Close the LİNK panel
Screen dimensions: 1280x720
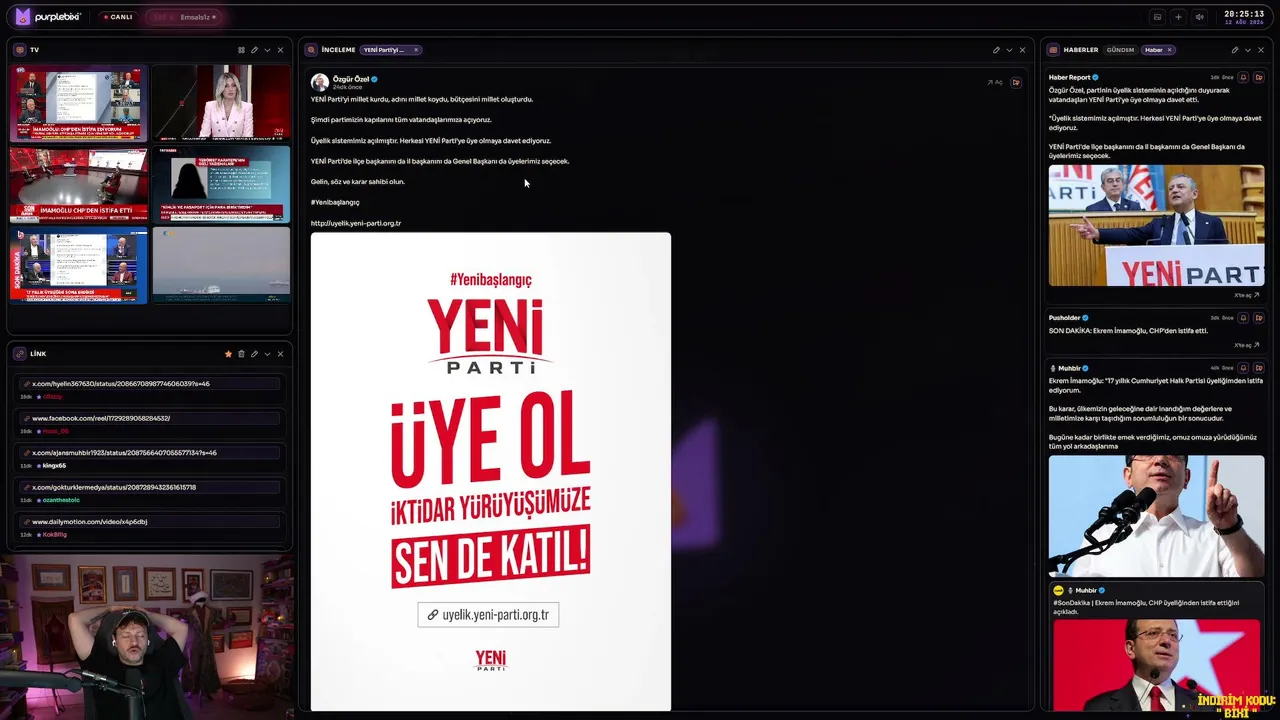tap(280, 354)
